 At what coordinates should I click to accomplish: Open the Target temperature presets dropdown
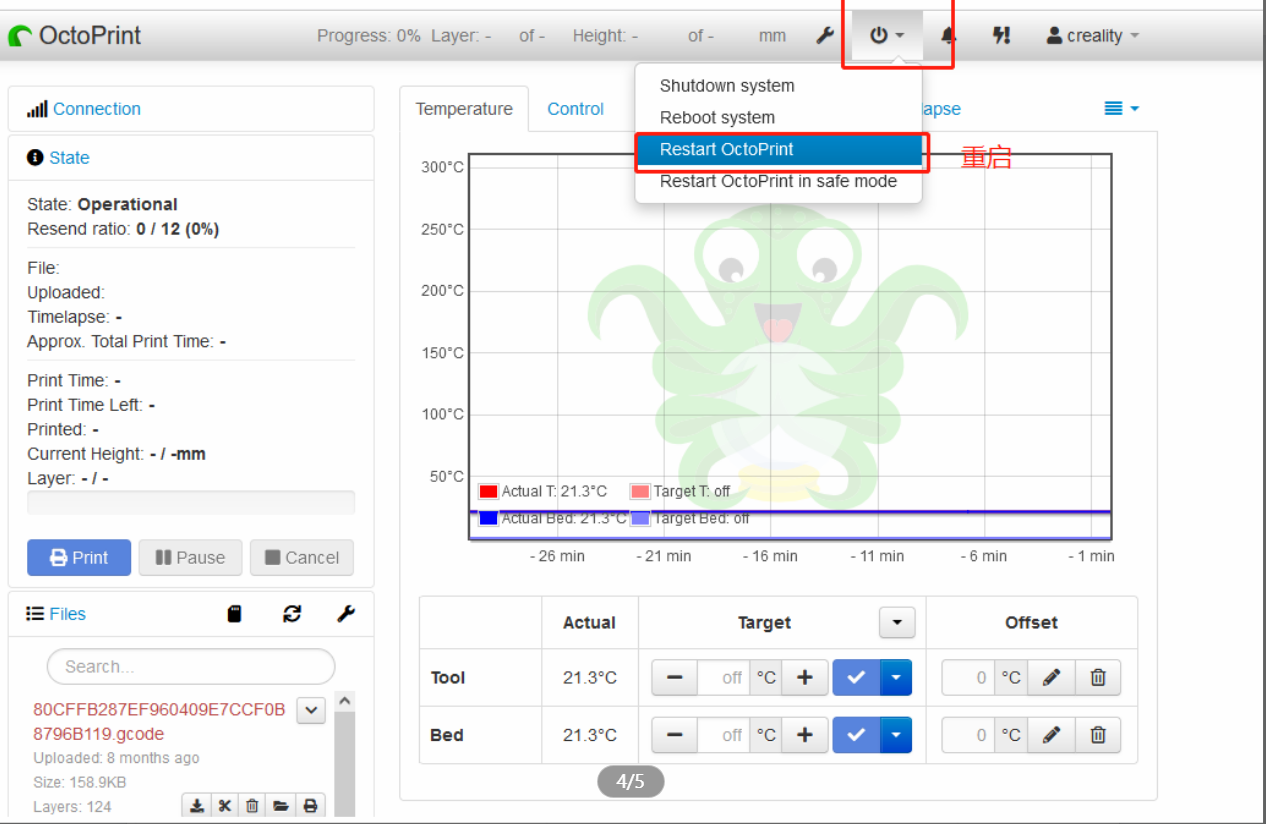tap(896, 622)
